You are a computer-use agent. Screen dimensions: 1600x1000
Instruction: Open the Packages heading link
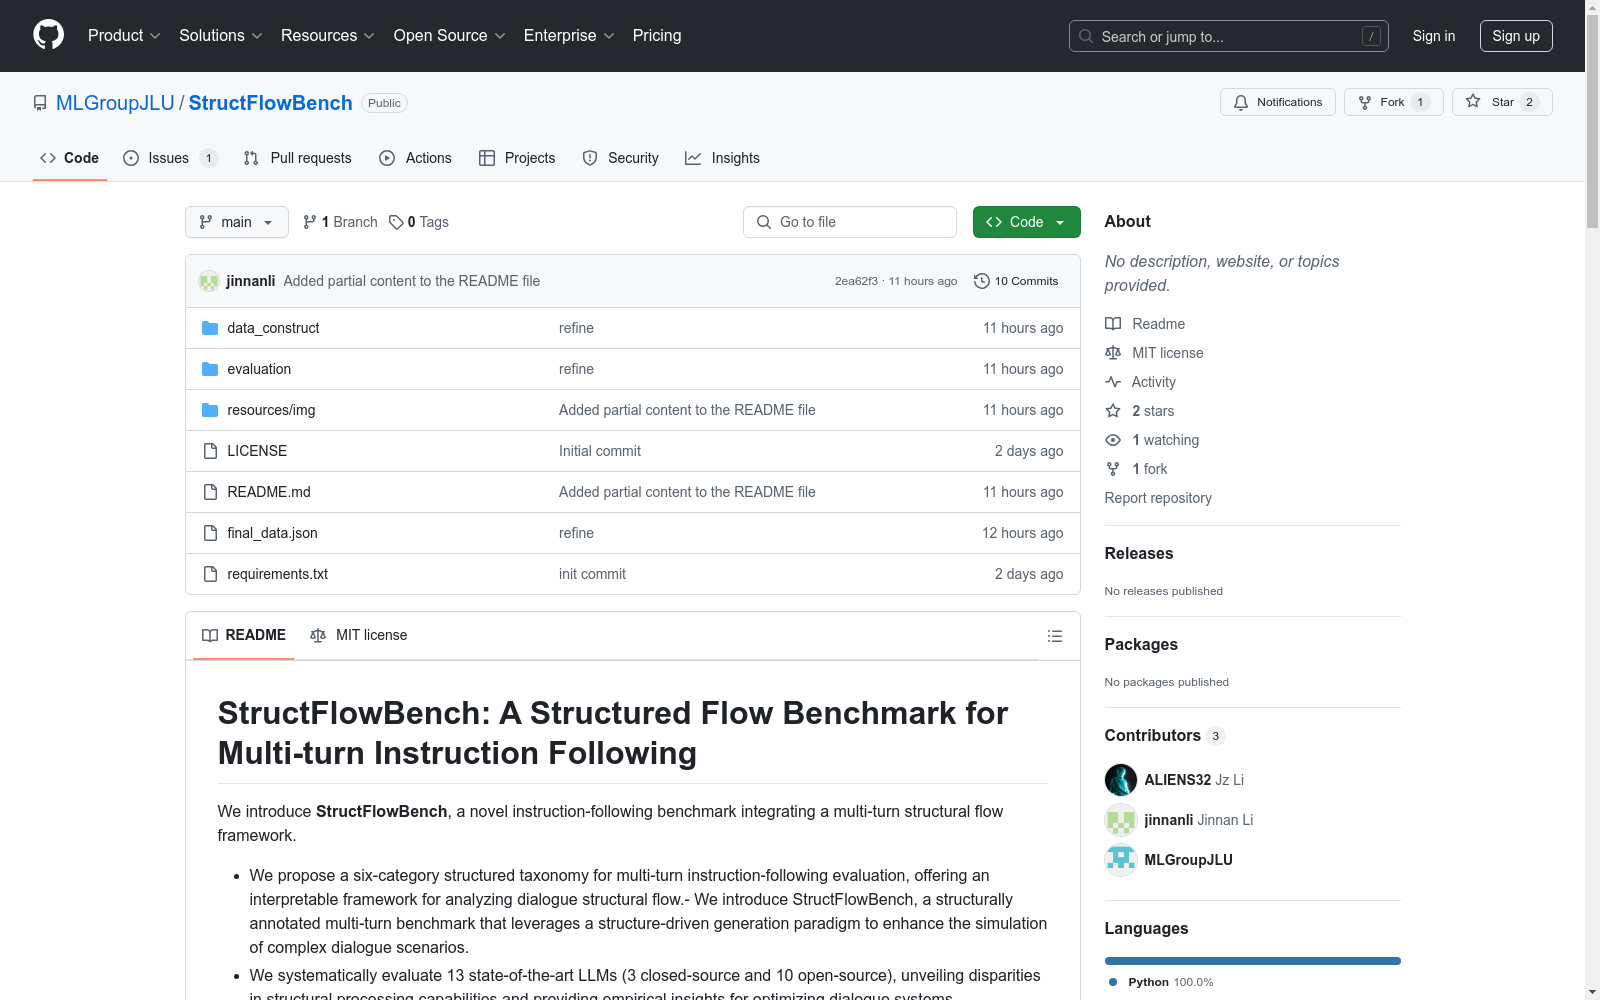pos(1141,645)
